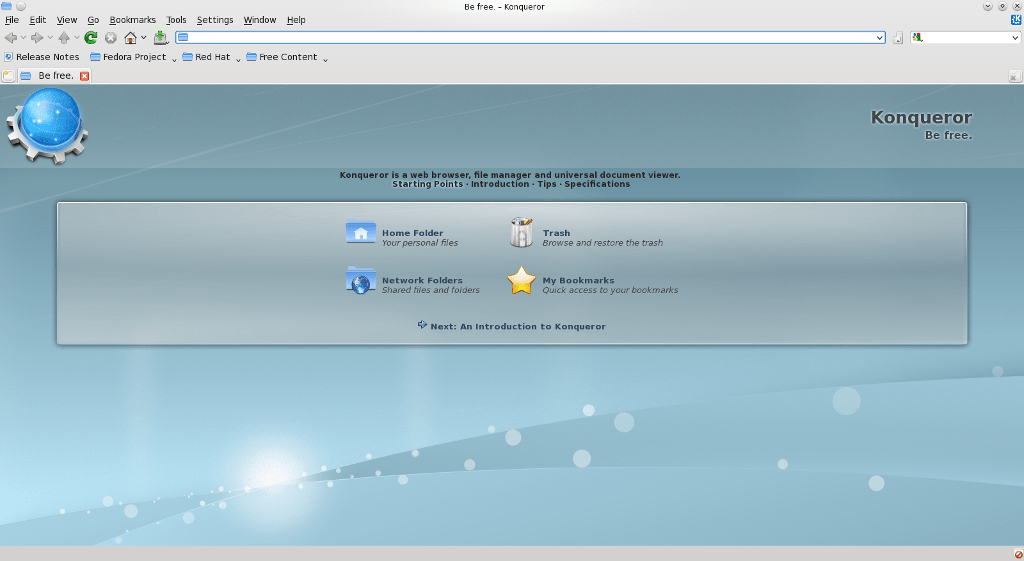Click 'Shared files and folders' text
Screen dimensions: 1024x561
point(430,290)
